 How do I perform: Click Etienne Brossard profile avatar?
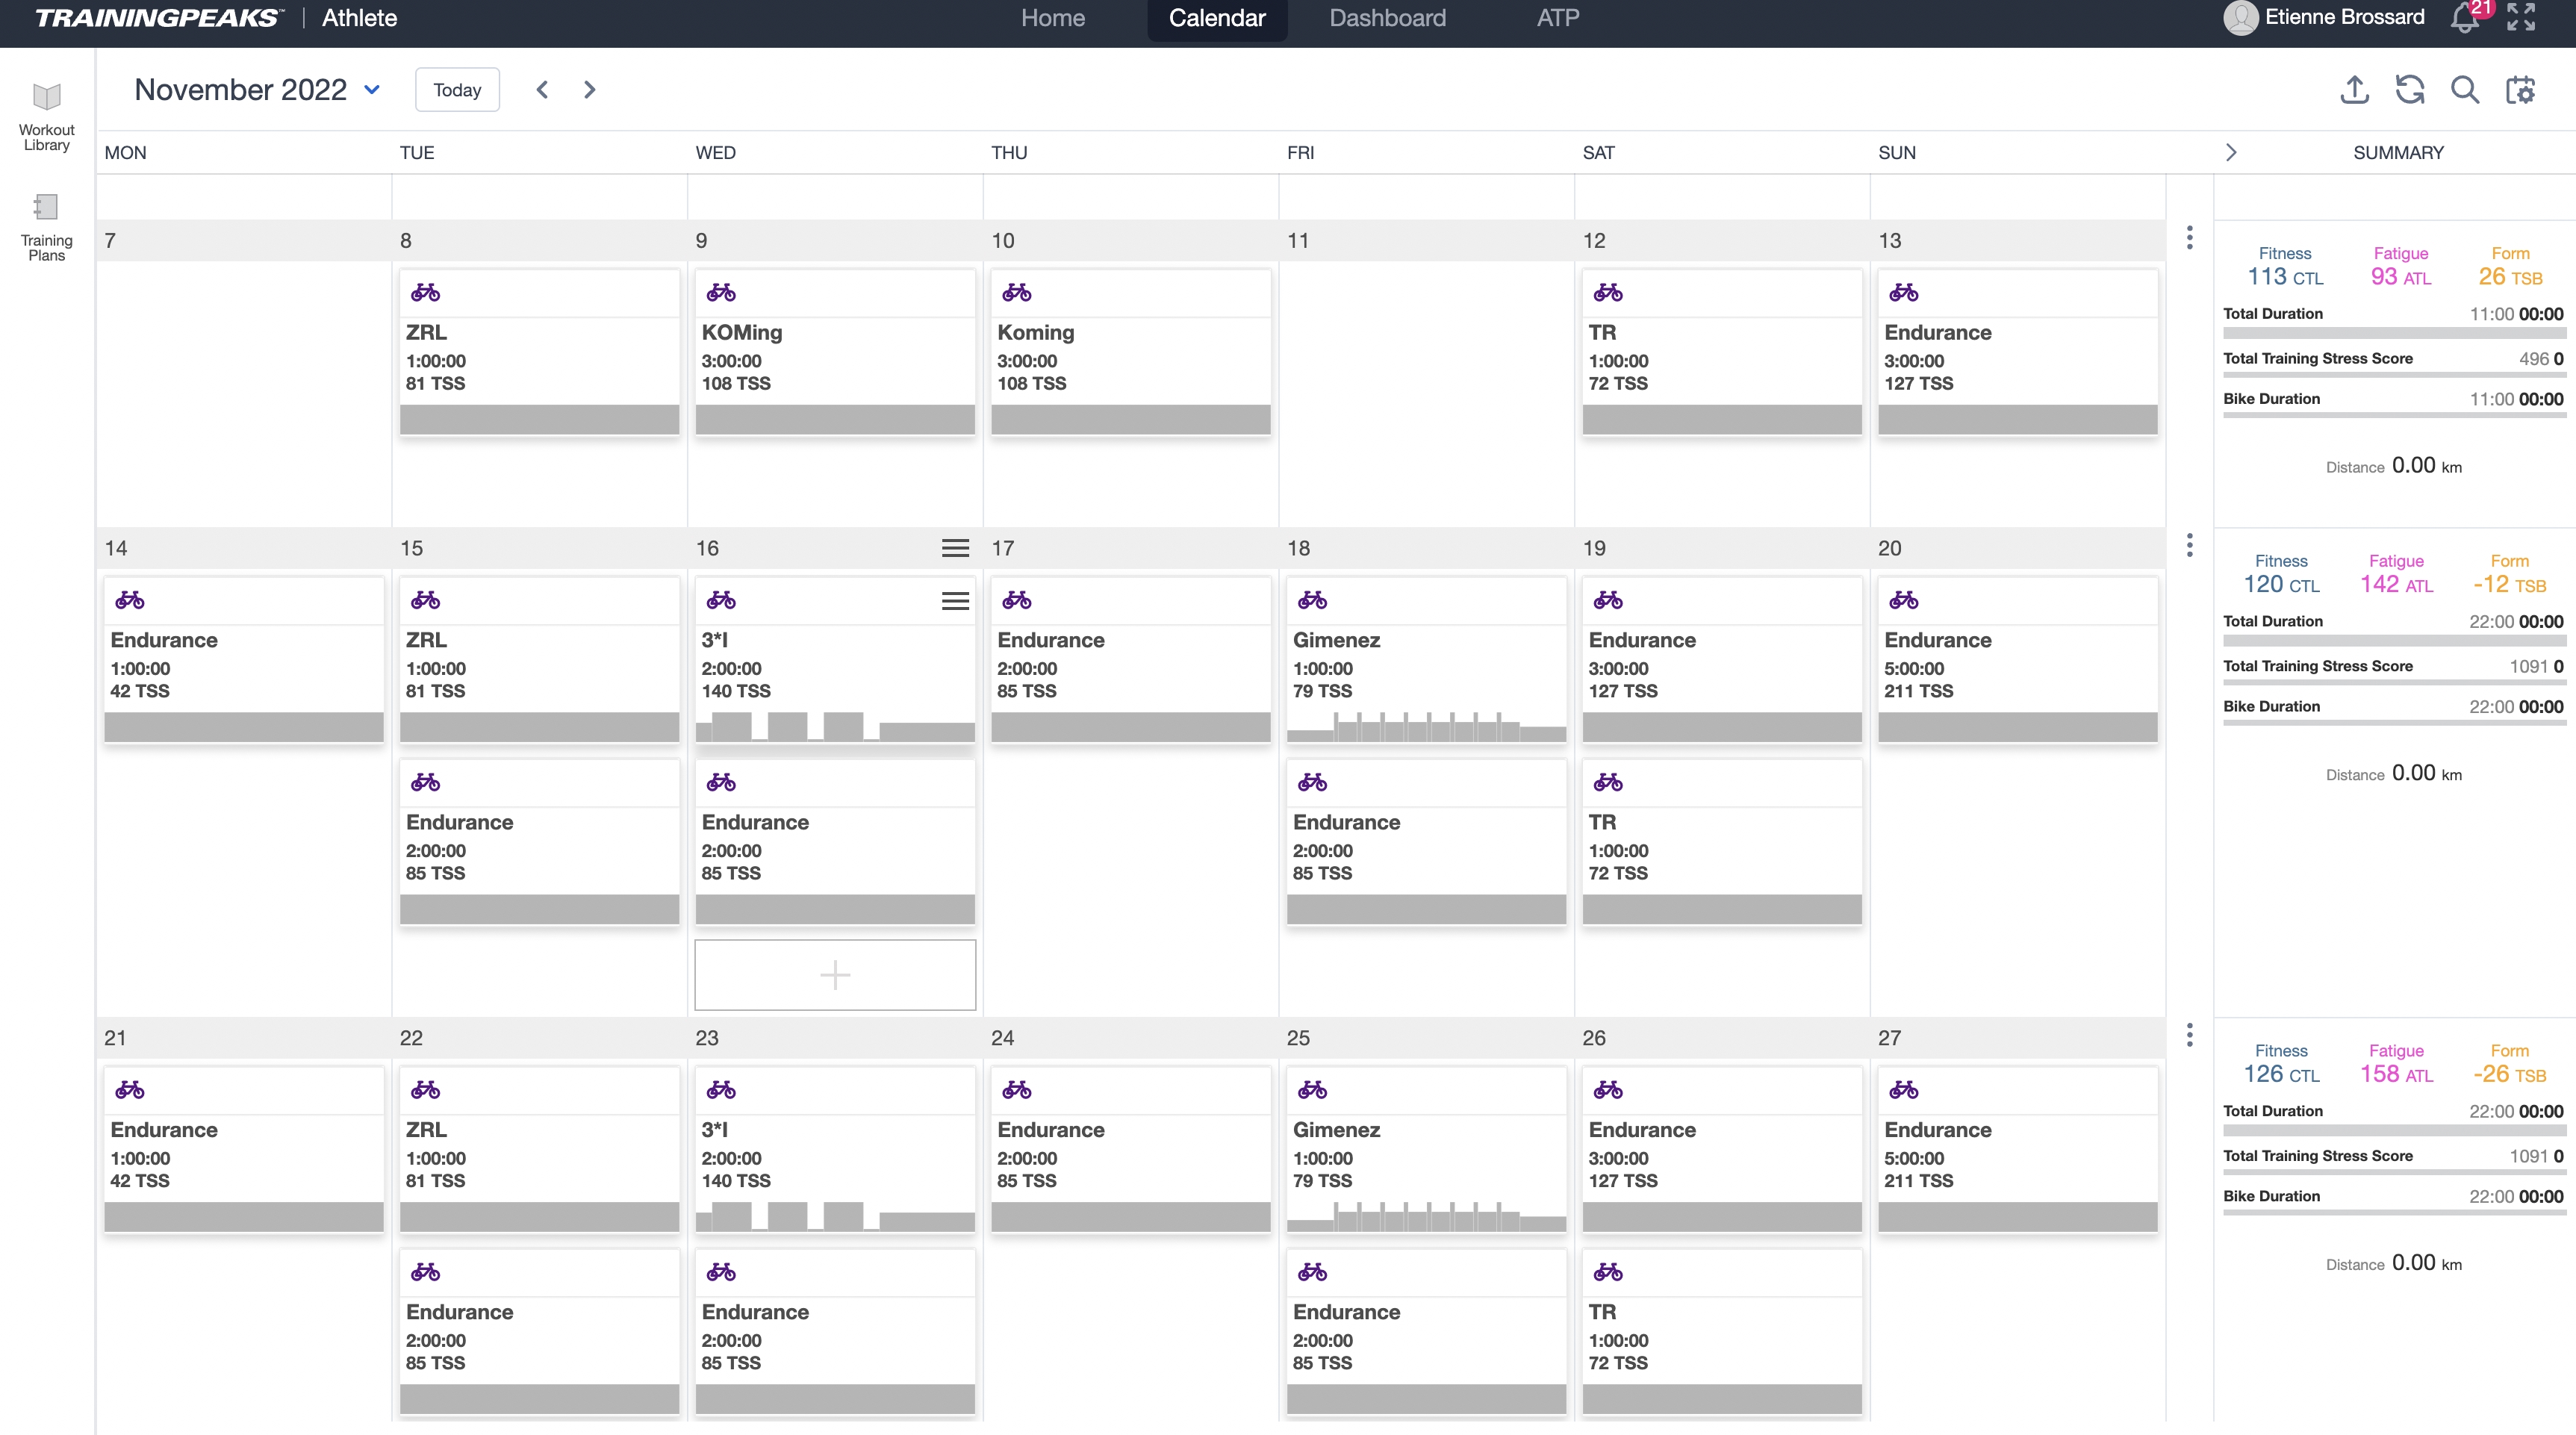coord(2240,17)
